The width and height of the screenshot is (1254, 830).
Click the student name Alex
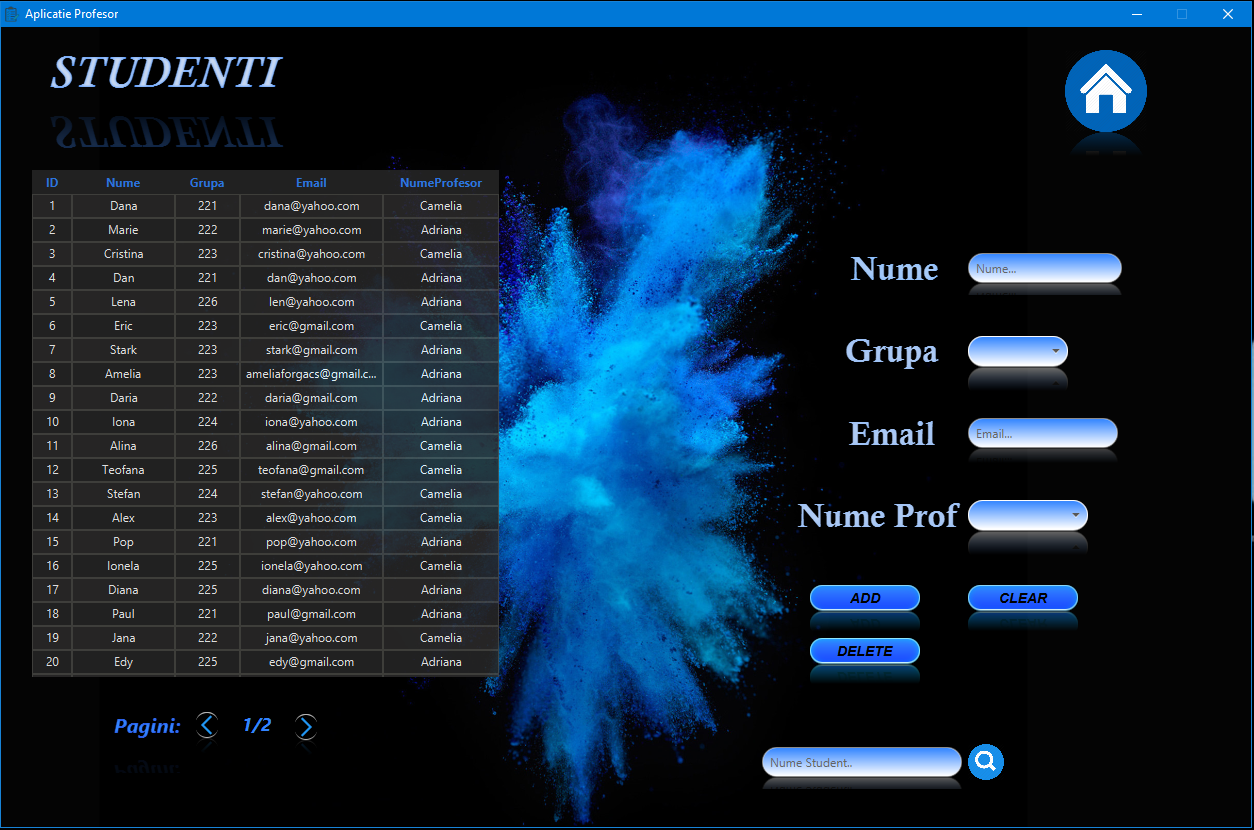tap(123, 518)
